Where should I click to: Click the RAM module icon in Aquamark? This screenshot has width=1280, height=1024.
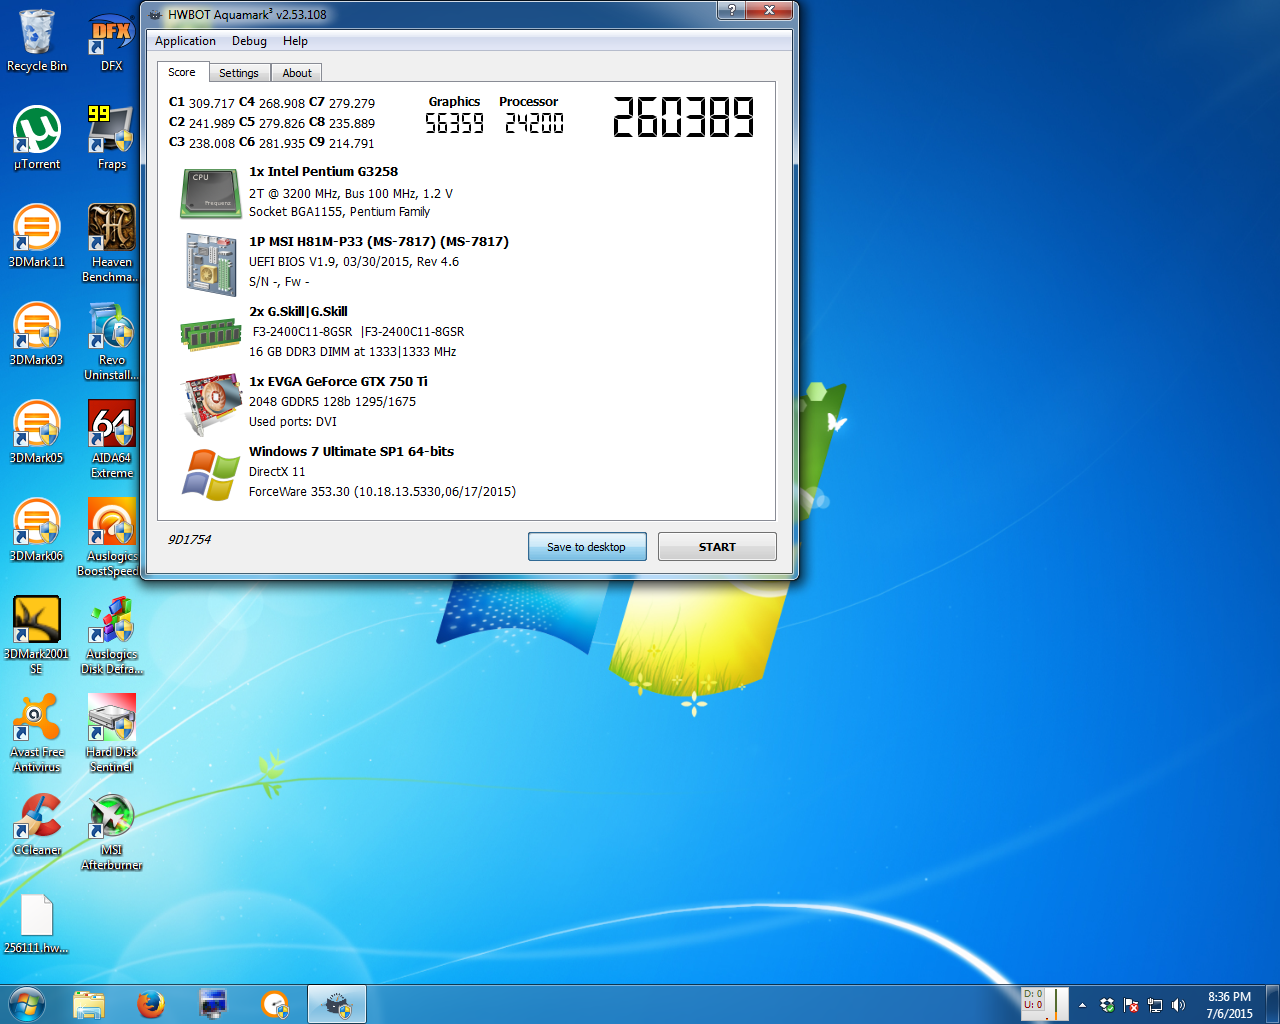(x=210, y=335)
